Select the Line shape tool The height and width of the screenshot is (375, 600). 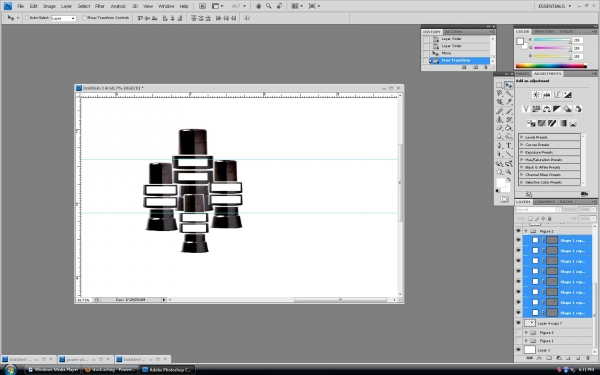[509, 154]
